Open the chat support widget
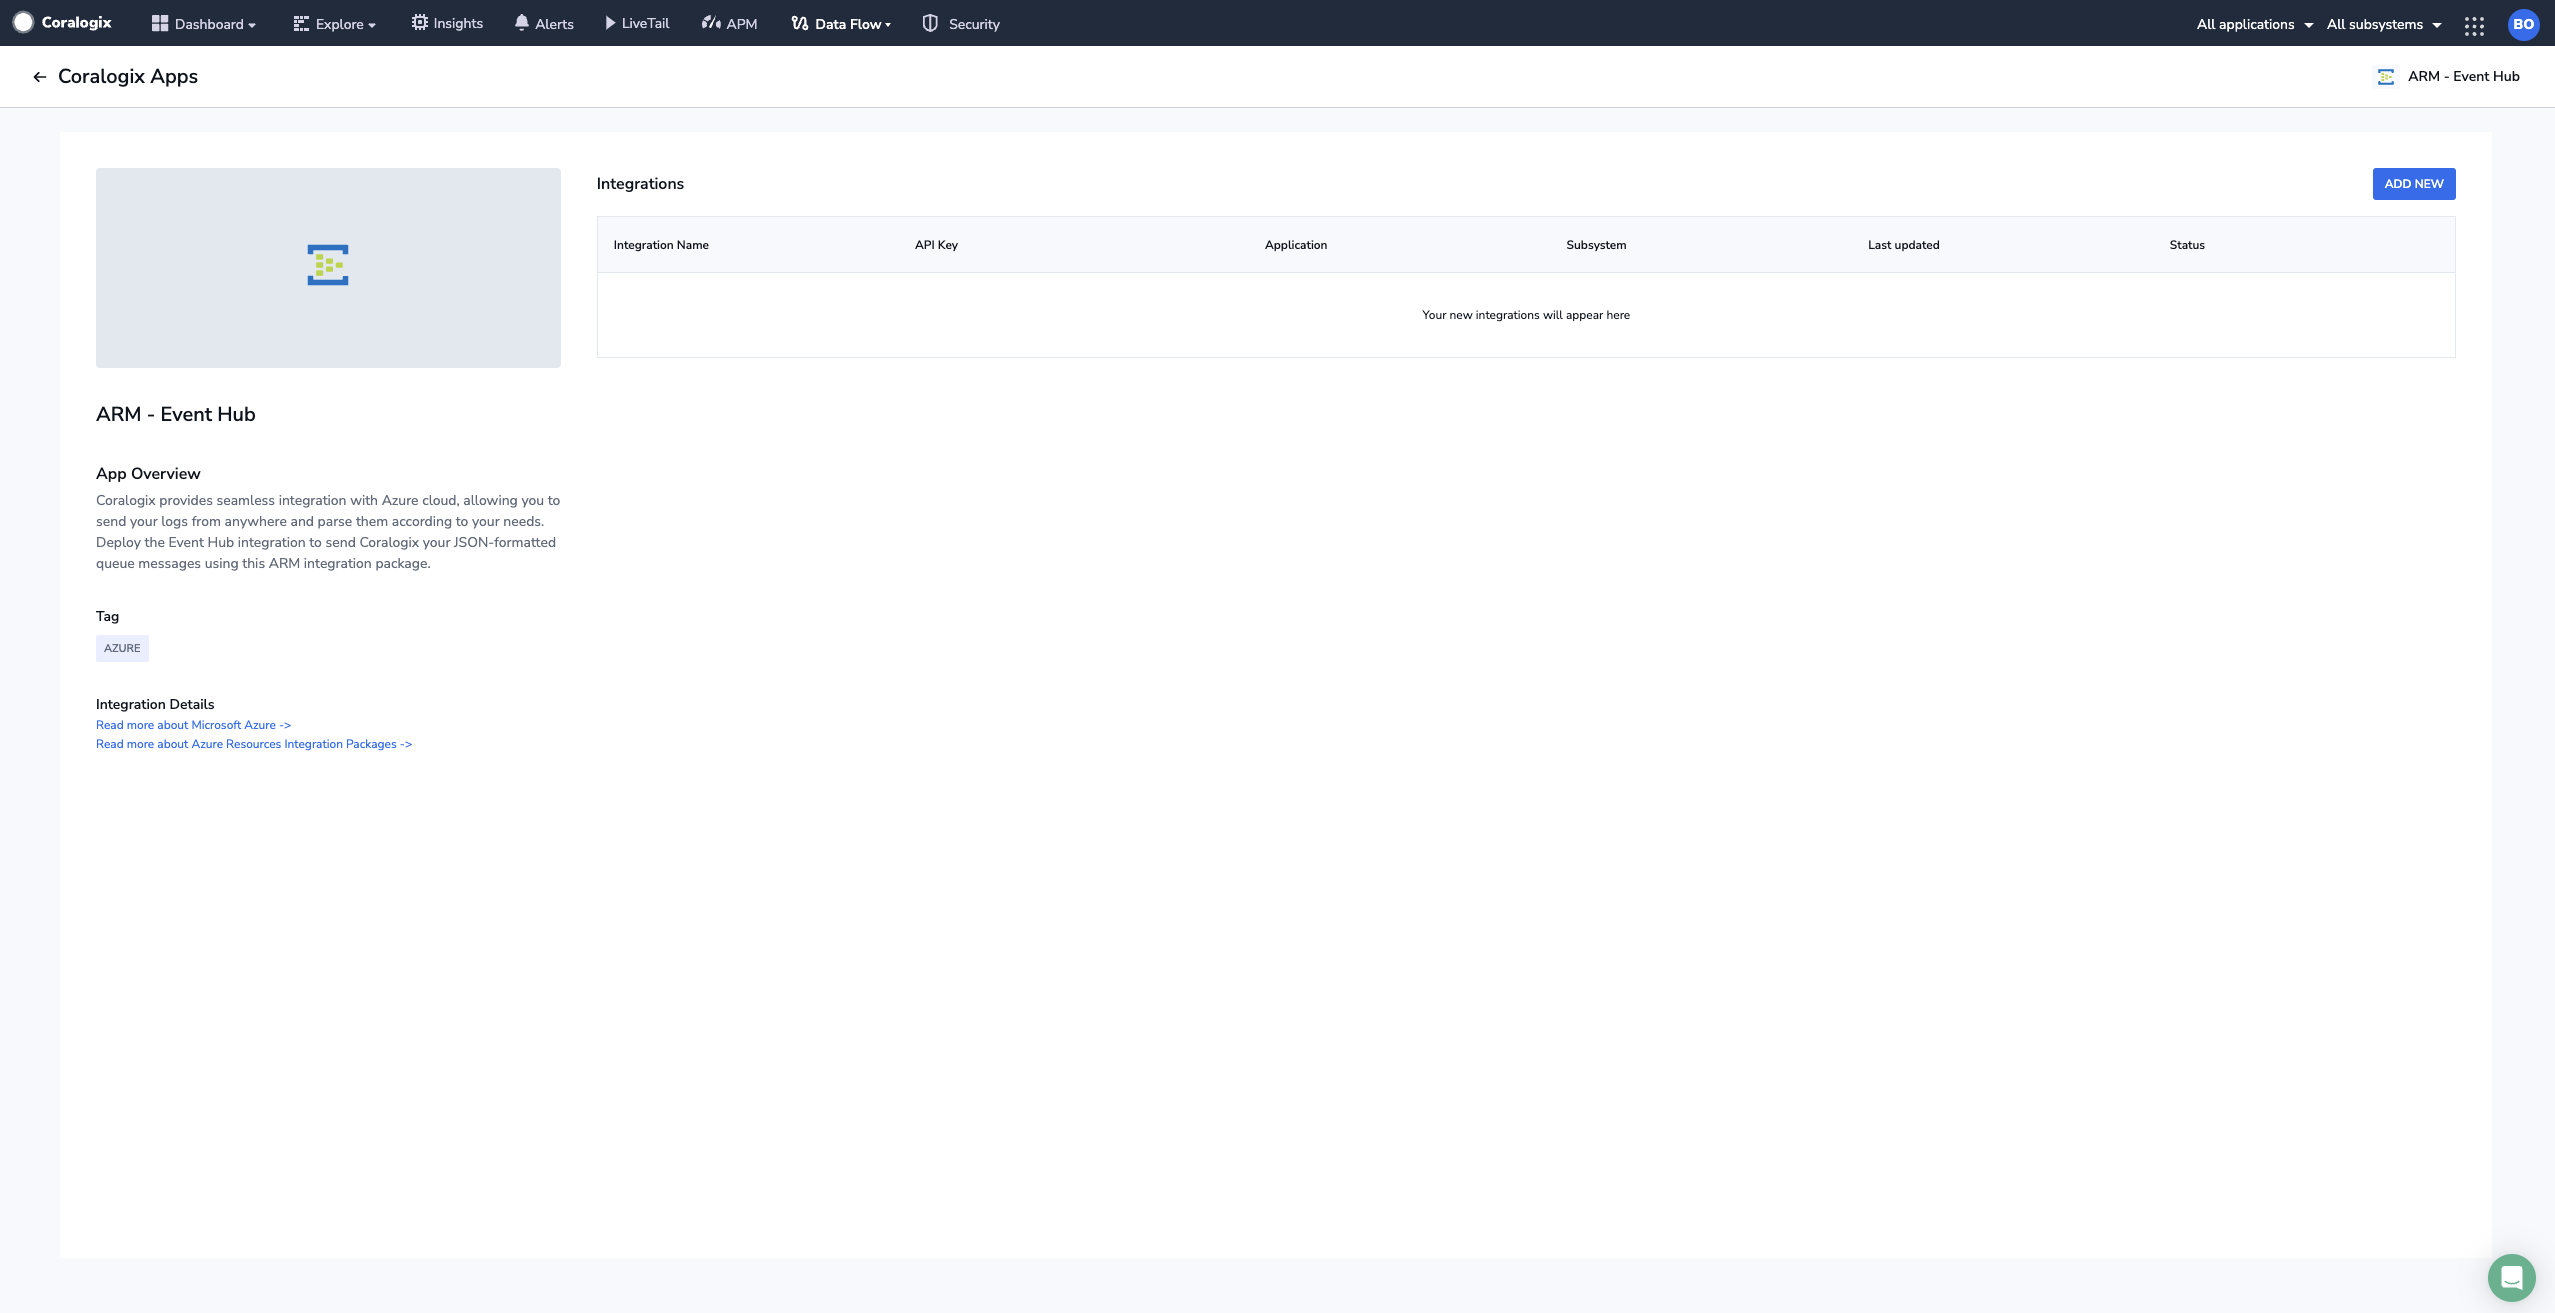This screenshot has height=1313, width=2555. coord(2512,1278)
